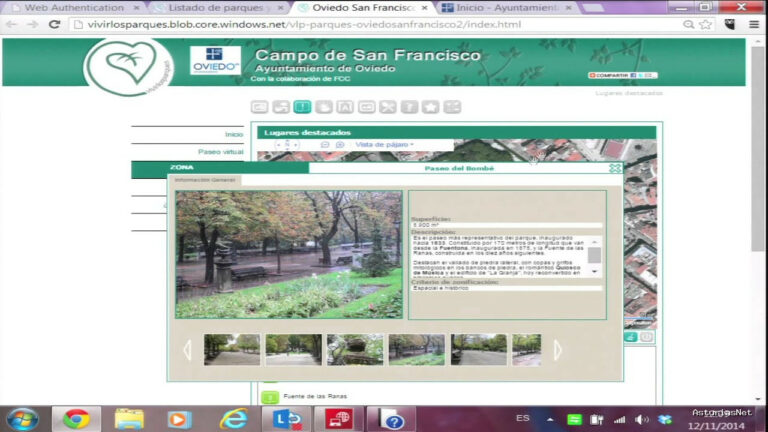768x432 pixels.
Task: Click the magnifier zoom icon in the address bar
Action: (x=688, y=24)
